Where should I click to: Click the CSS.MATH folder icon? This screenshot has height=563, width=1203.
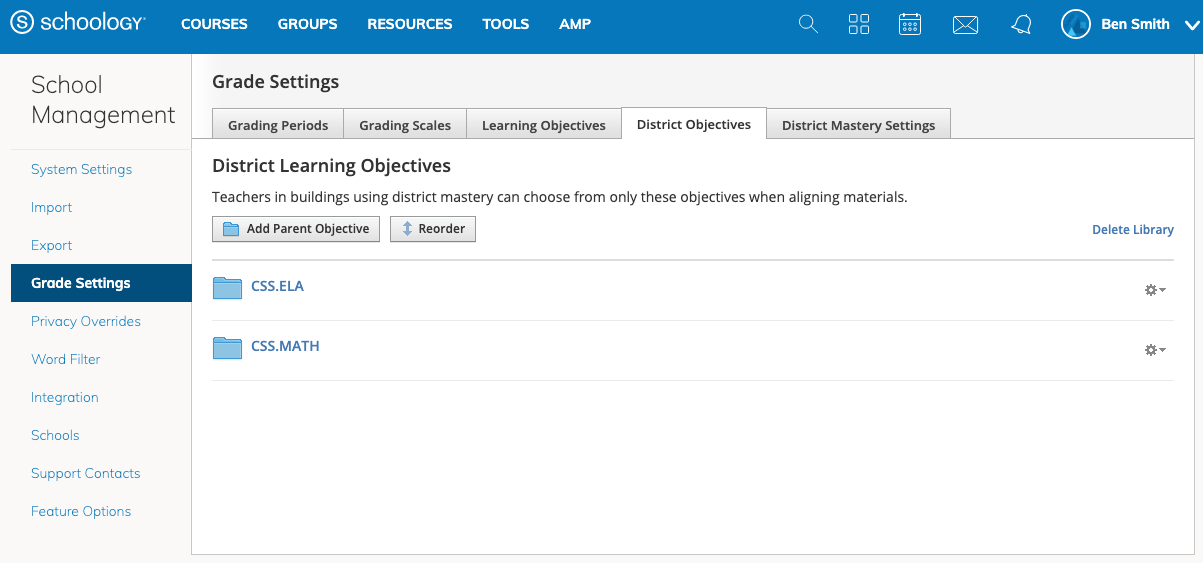(x=228, y=347)
